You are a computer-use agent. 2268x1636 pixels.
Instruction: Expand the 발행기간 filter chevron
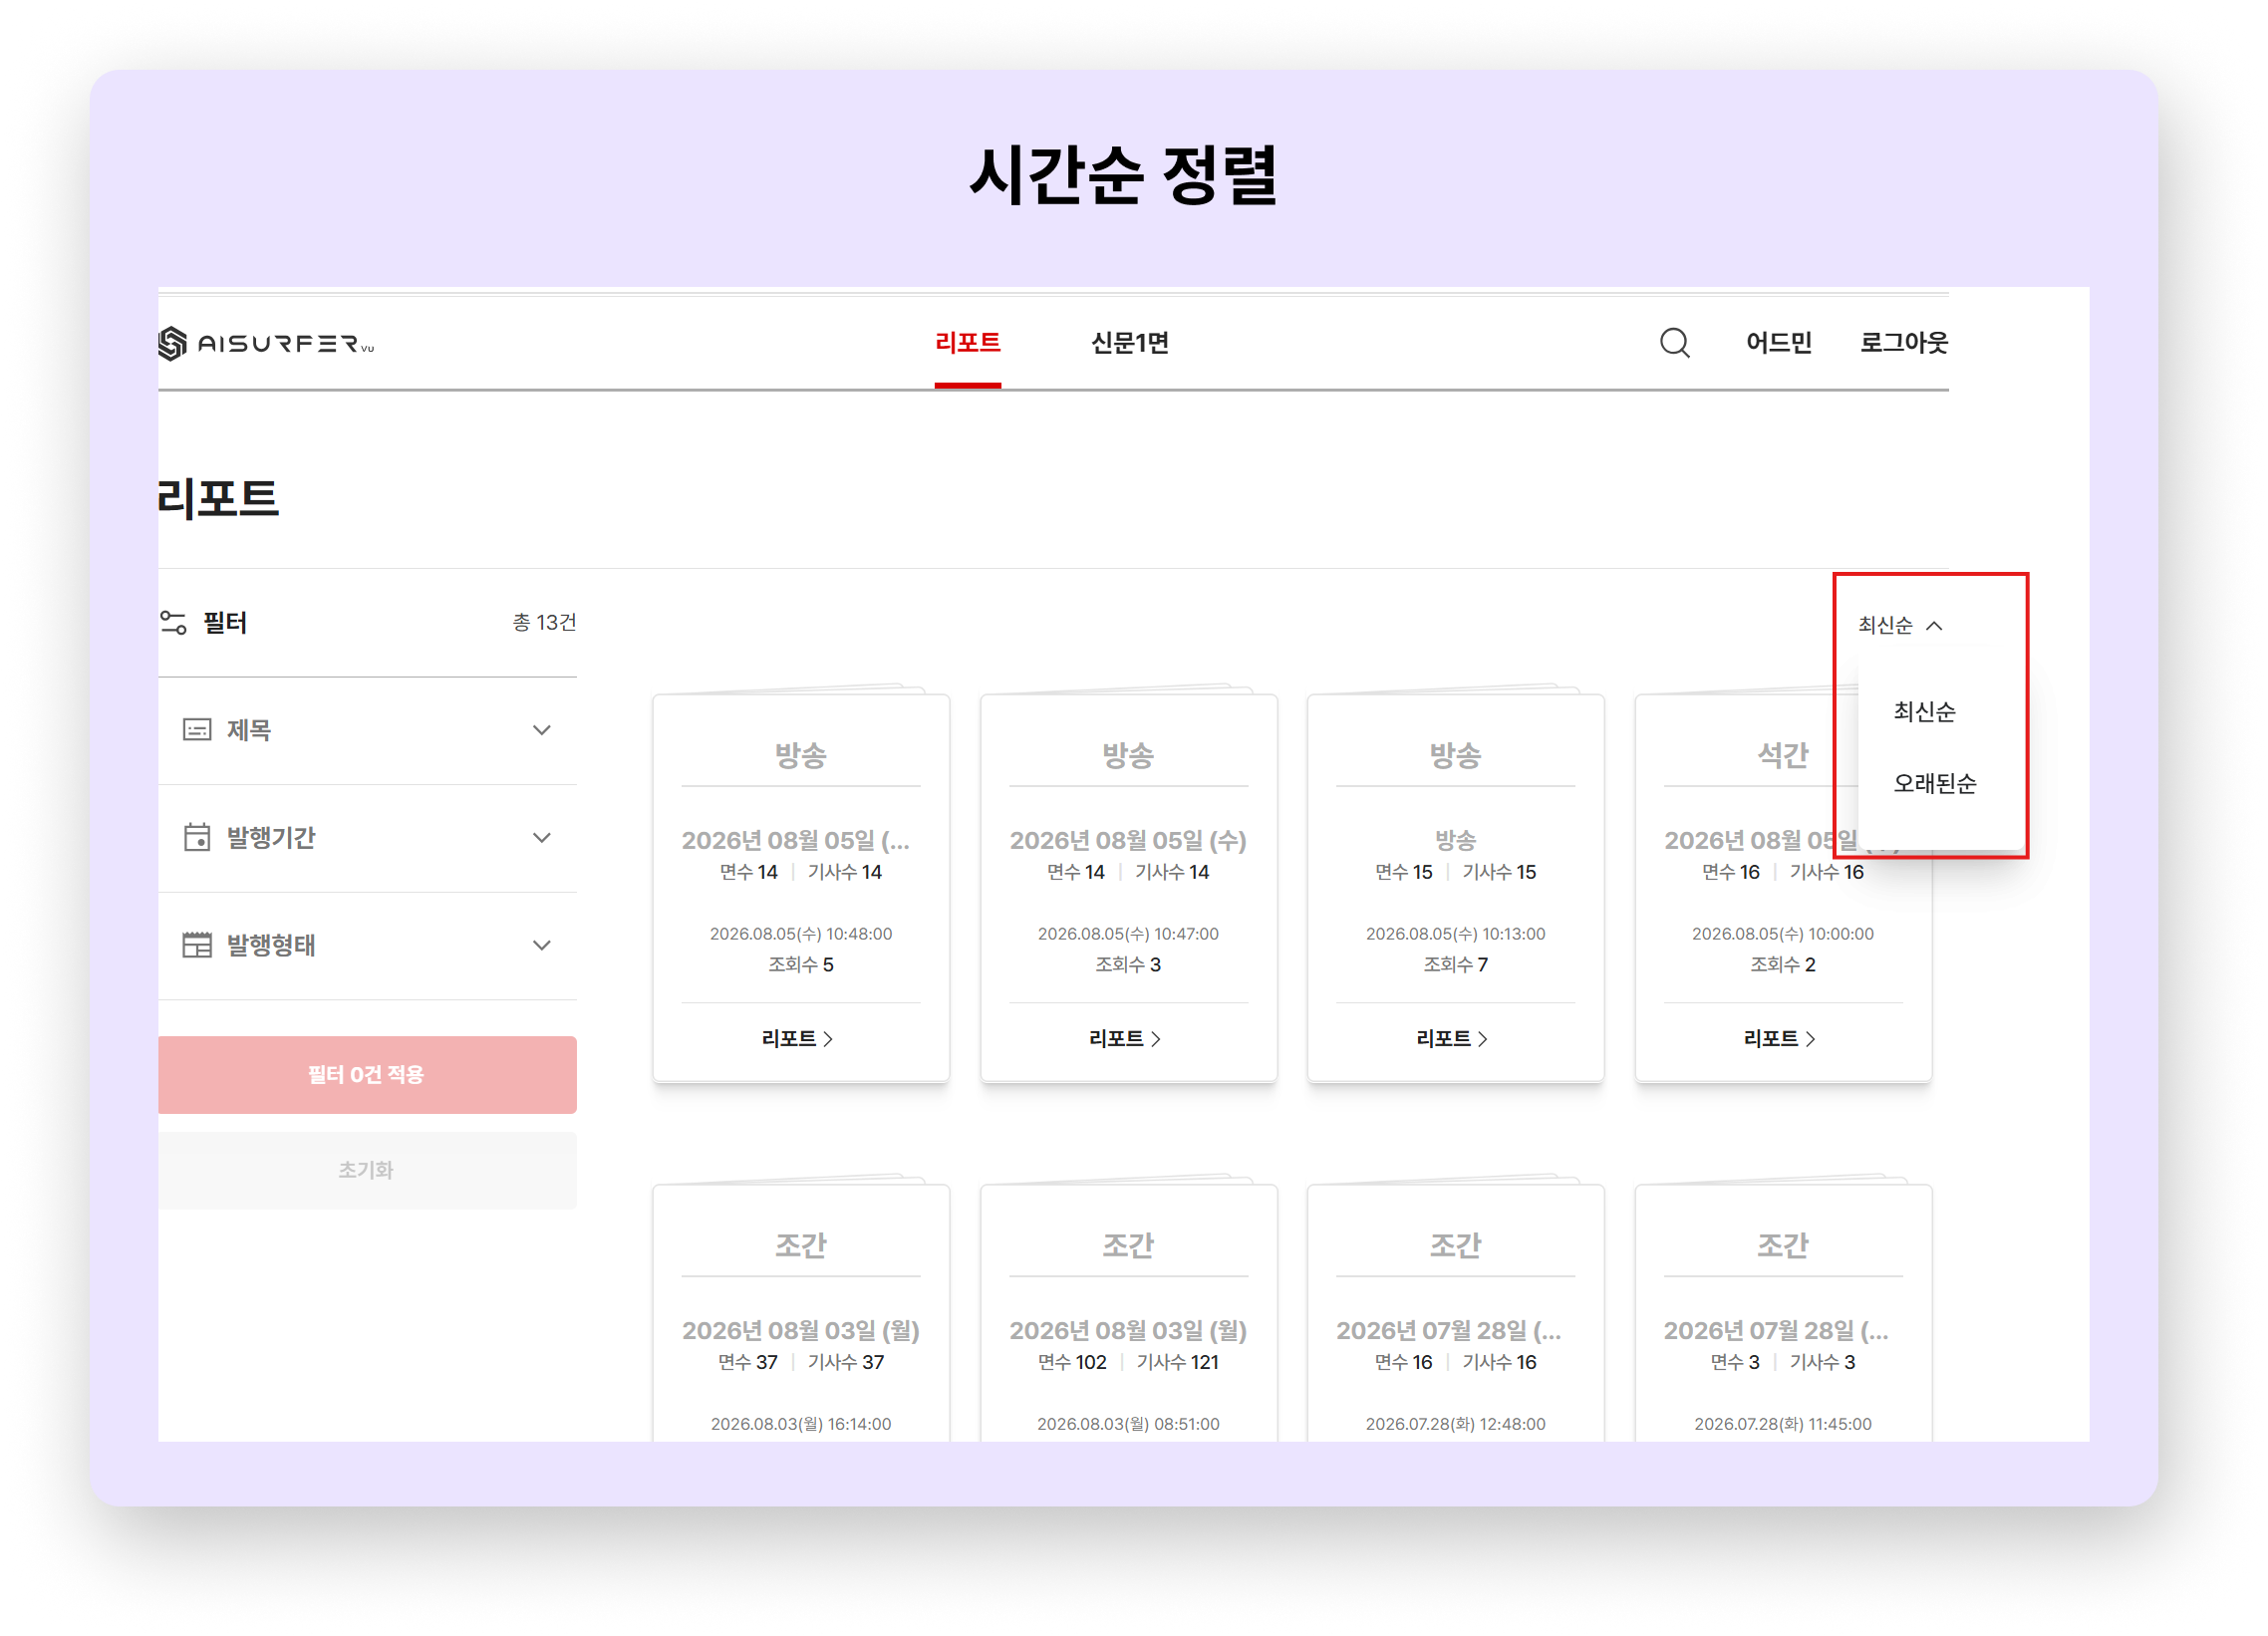click(541, 838)
